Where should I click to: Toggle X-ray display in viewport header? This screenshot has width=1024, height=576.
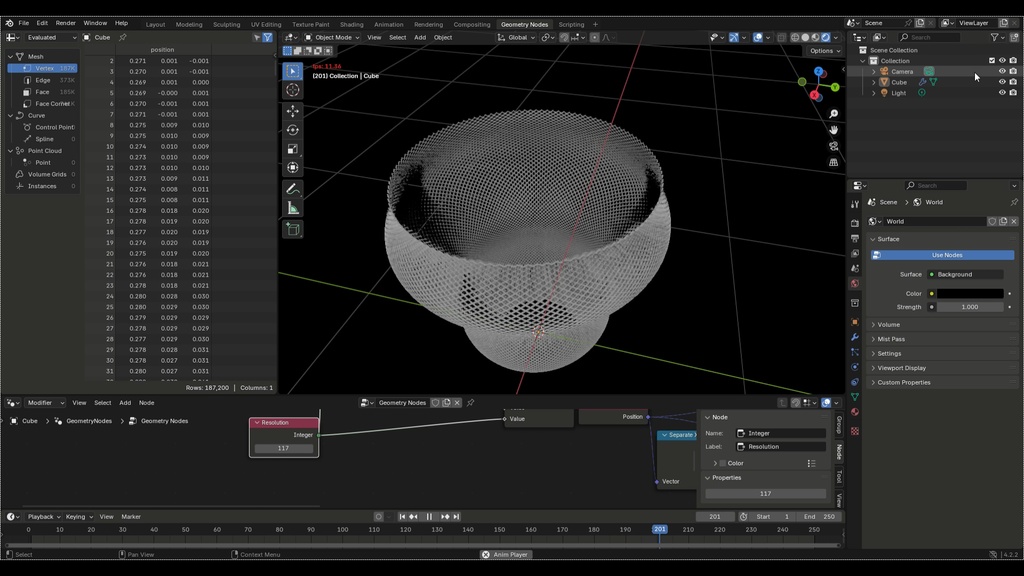coord(781,38)
